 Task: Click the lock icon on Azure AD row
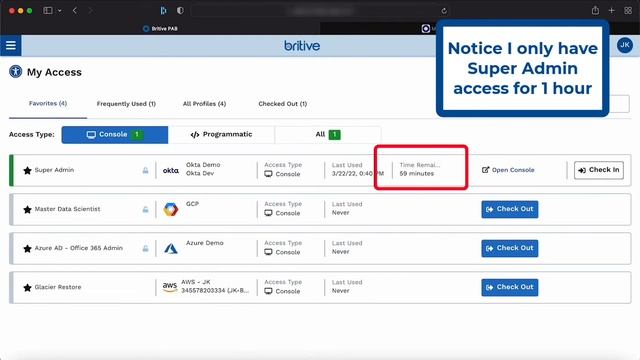(x=145, y=249)
